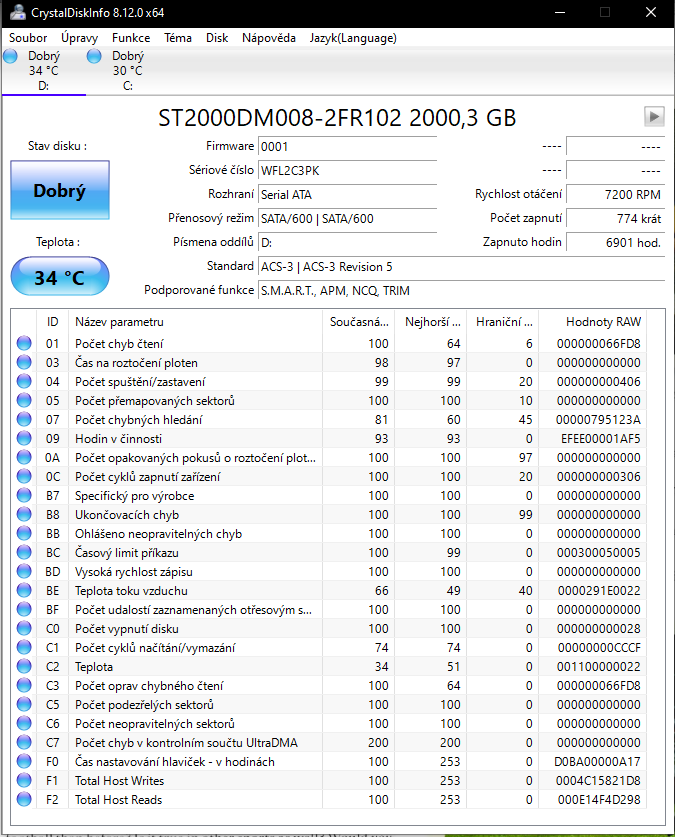Open the Jazyk(Language) menu
Image resolution: width=675 pixels, height=837 pixels.
tap(353, 38)
